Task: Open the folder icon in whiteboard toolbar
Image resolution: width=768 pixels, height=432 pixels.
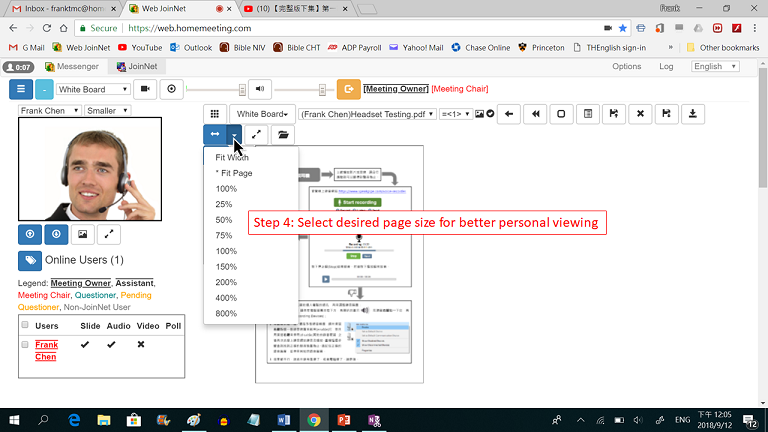Action: (x=283, y=134)
